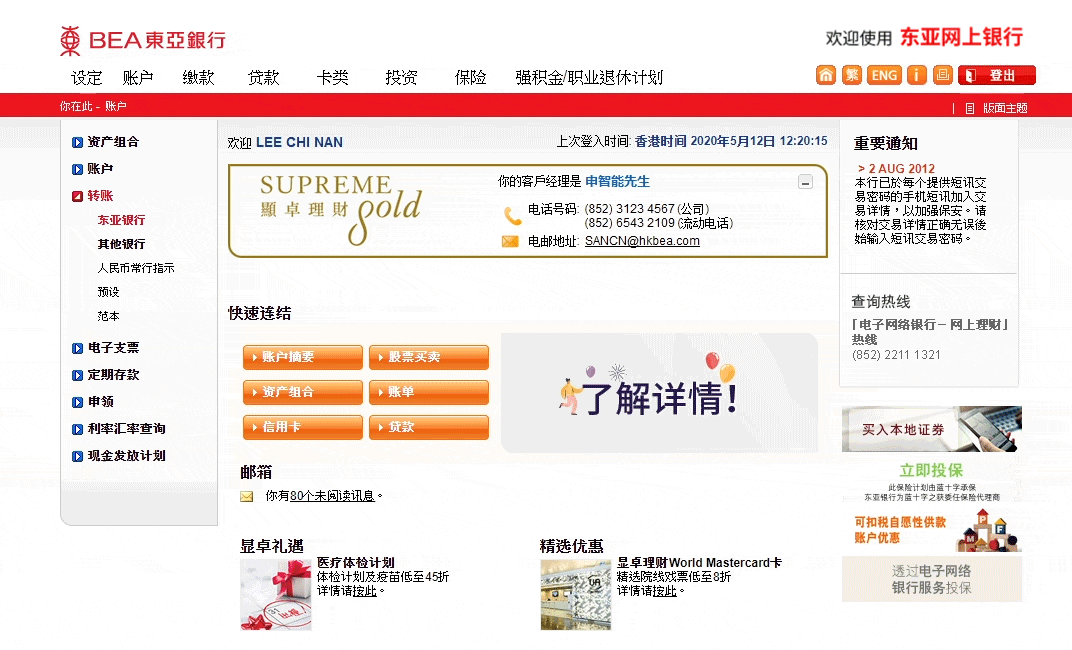Expand 账户 in the sidebar
The width and height of the screenshot is (1072, 650).
click(93, 169)
